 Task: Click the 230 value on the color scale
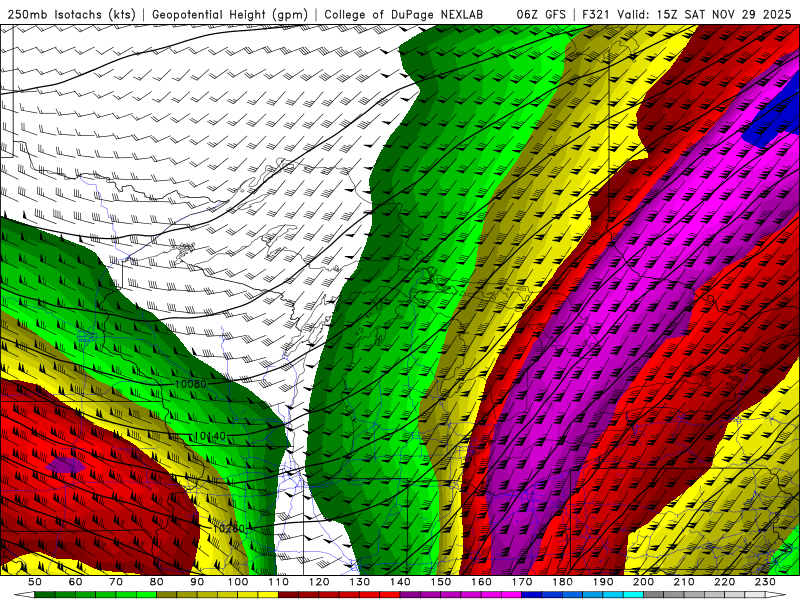(x=765, y=582)
